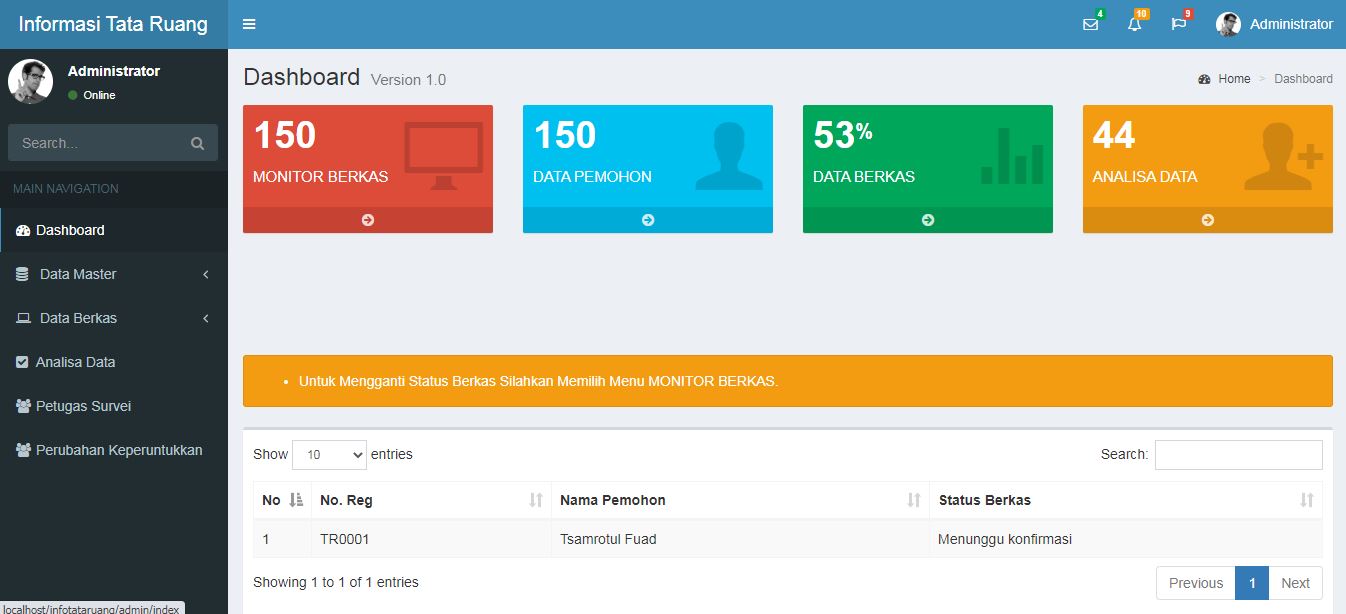Viewport: 1346px width, 614px height.
Task: Click the ANALISA DATA info box link
Action: (x=1207, y=169)
